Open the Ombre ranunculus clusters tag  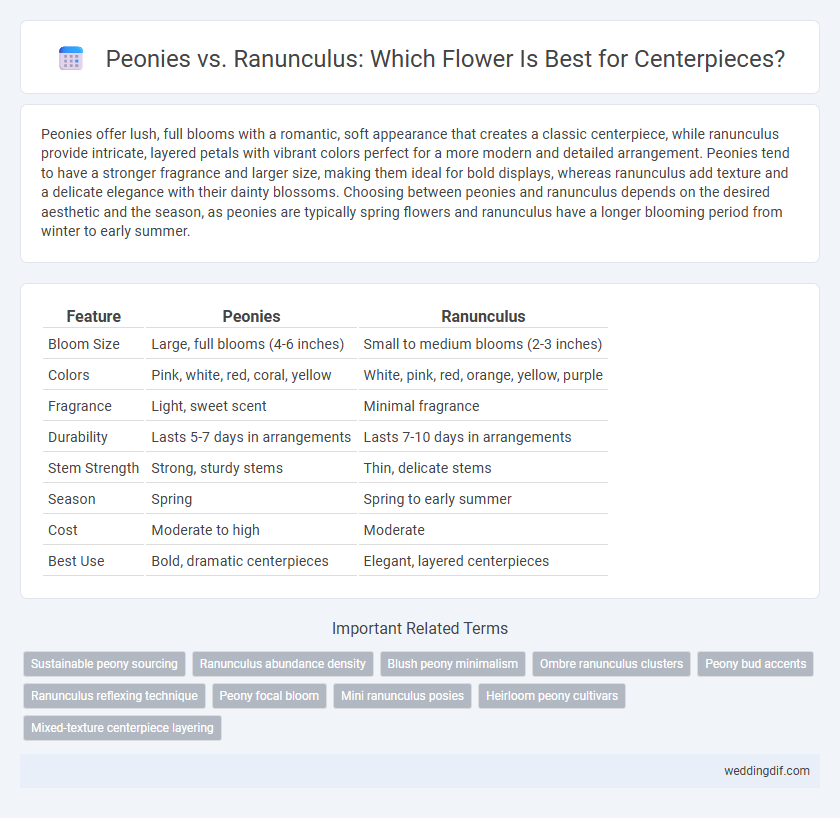click(x=611, y=664)
